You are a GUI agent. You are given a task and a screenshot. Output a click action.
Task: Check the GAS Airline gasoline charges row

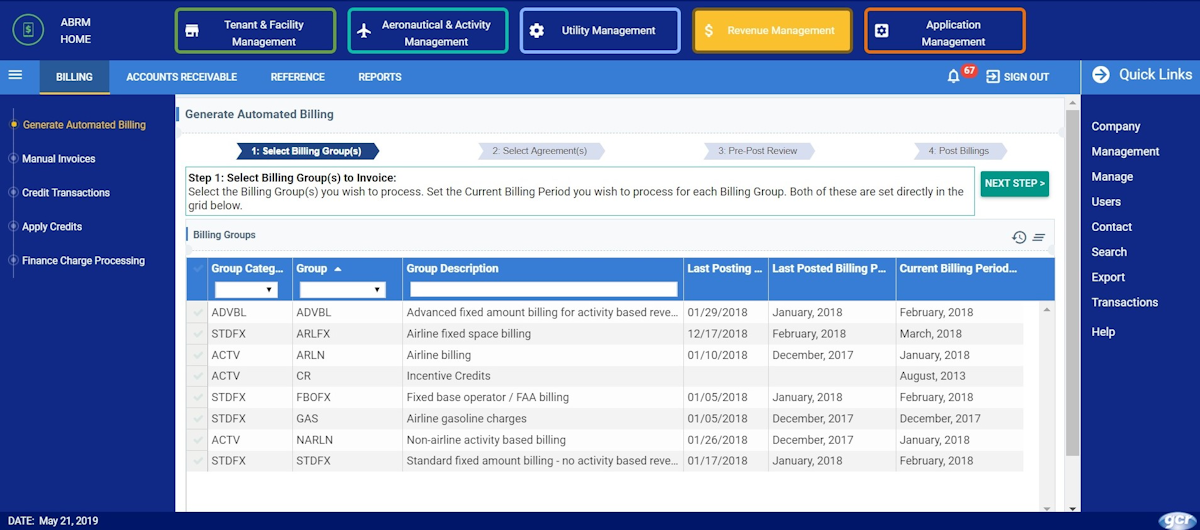click(x=197, y=419)
